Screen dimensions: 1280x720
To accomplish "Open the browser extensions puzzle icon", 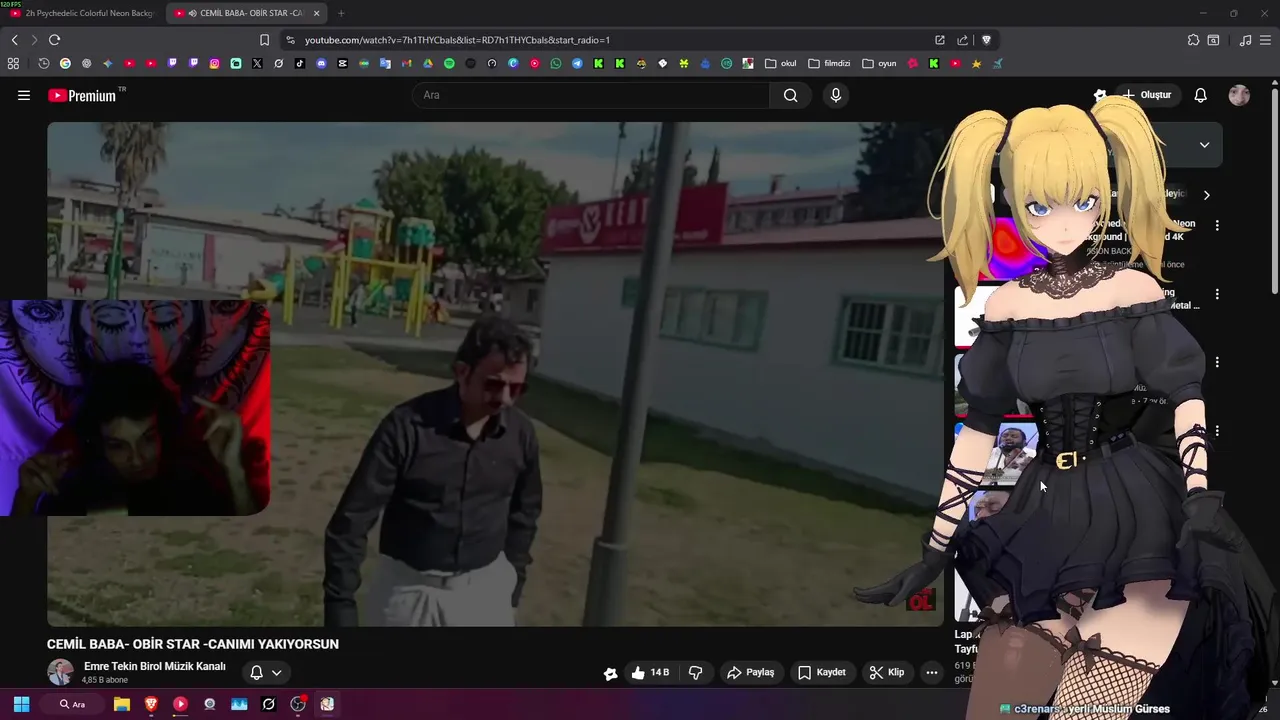I will pos(1193,40).
